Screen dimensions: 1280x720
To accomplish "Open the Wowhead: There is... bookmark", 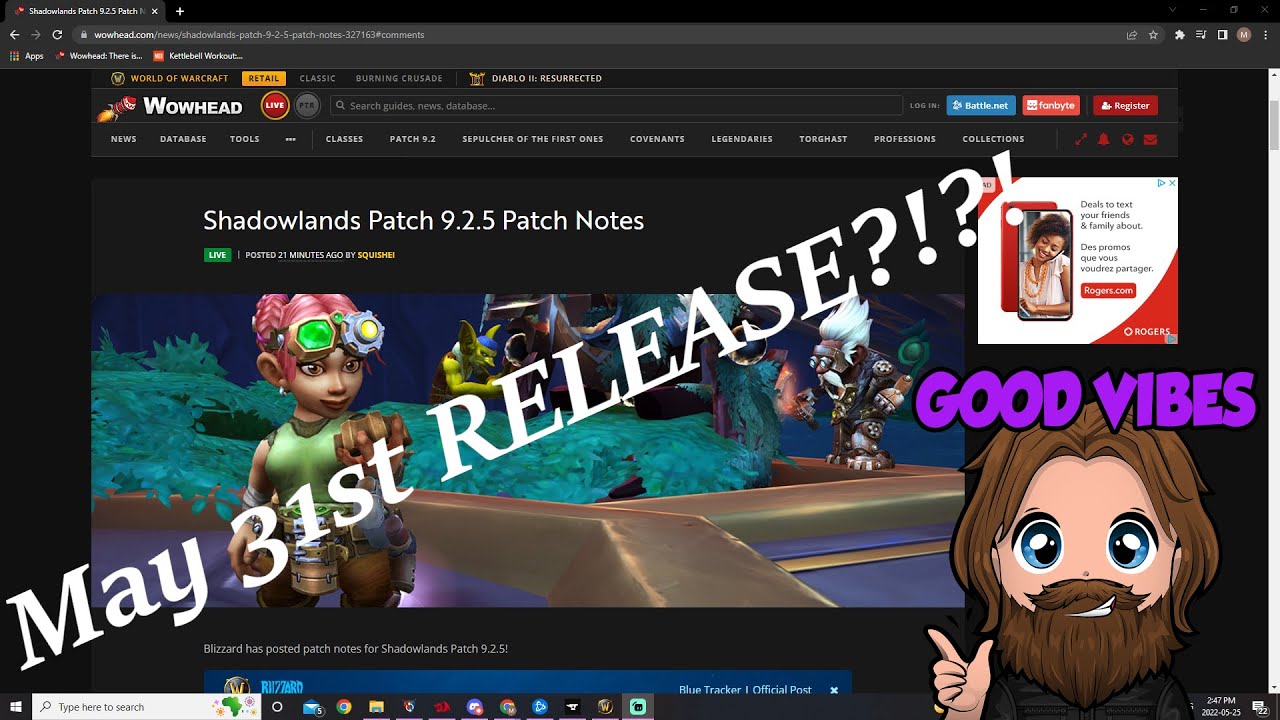I will tap(99, 56).
